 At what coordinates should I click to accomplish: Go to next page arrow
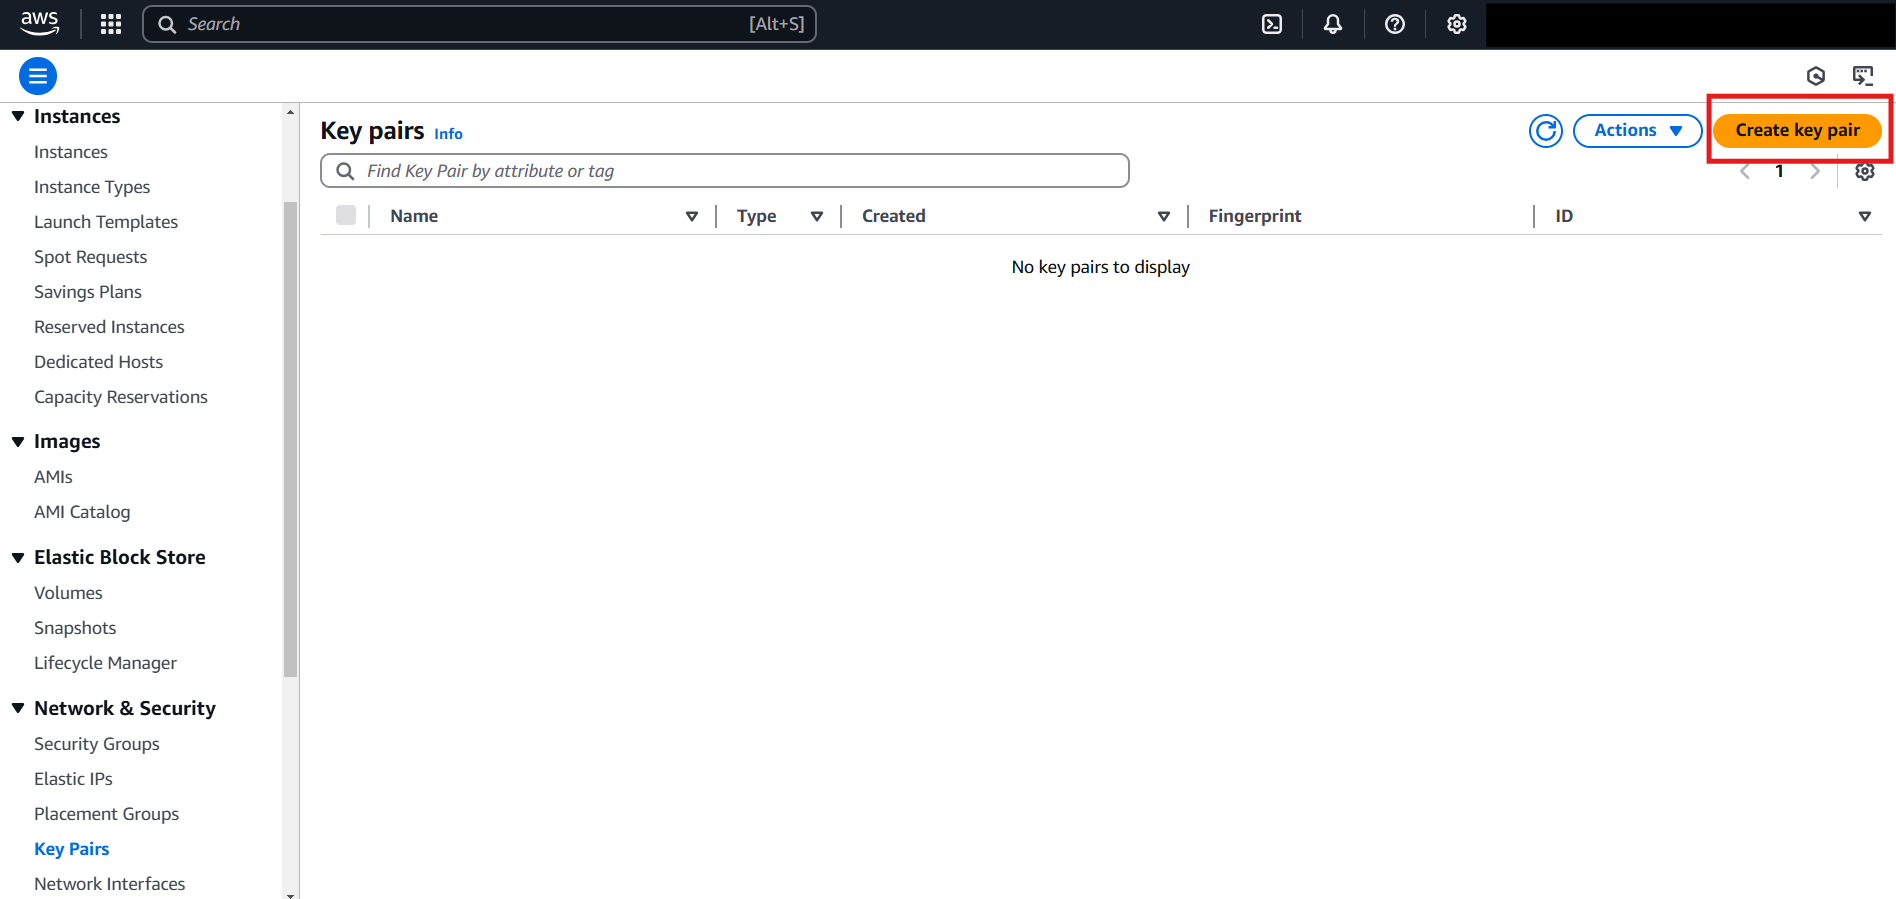pyautogui.click(x=1815, y=171)
